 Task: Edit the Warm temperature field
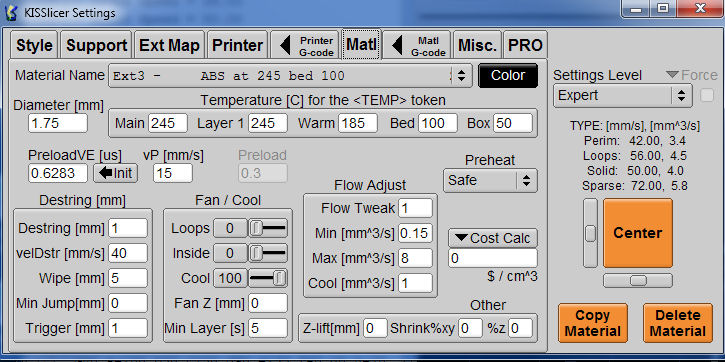click(x=357, y=123)
